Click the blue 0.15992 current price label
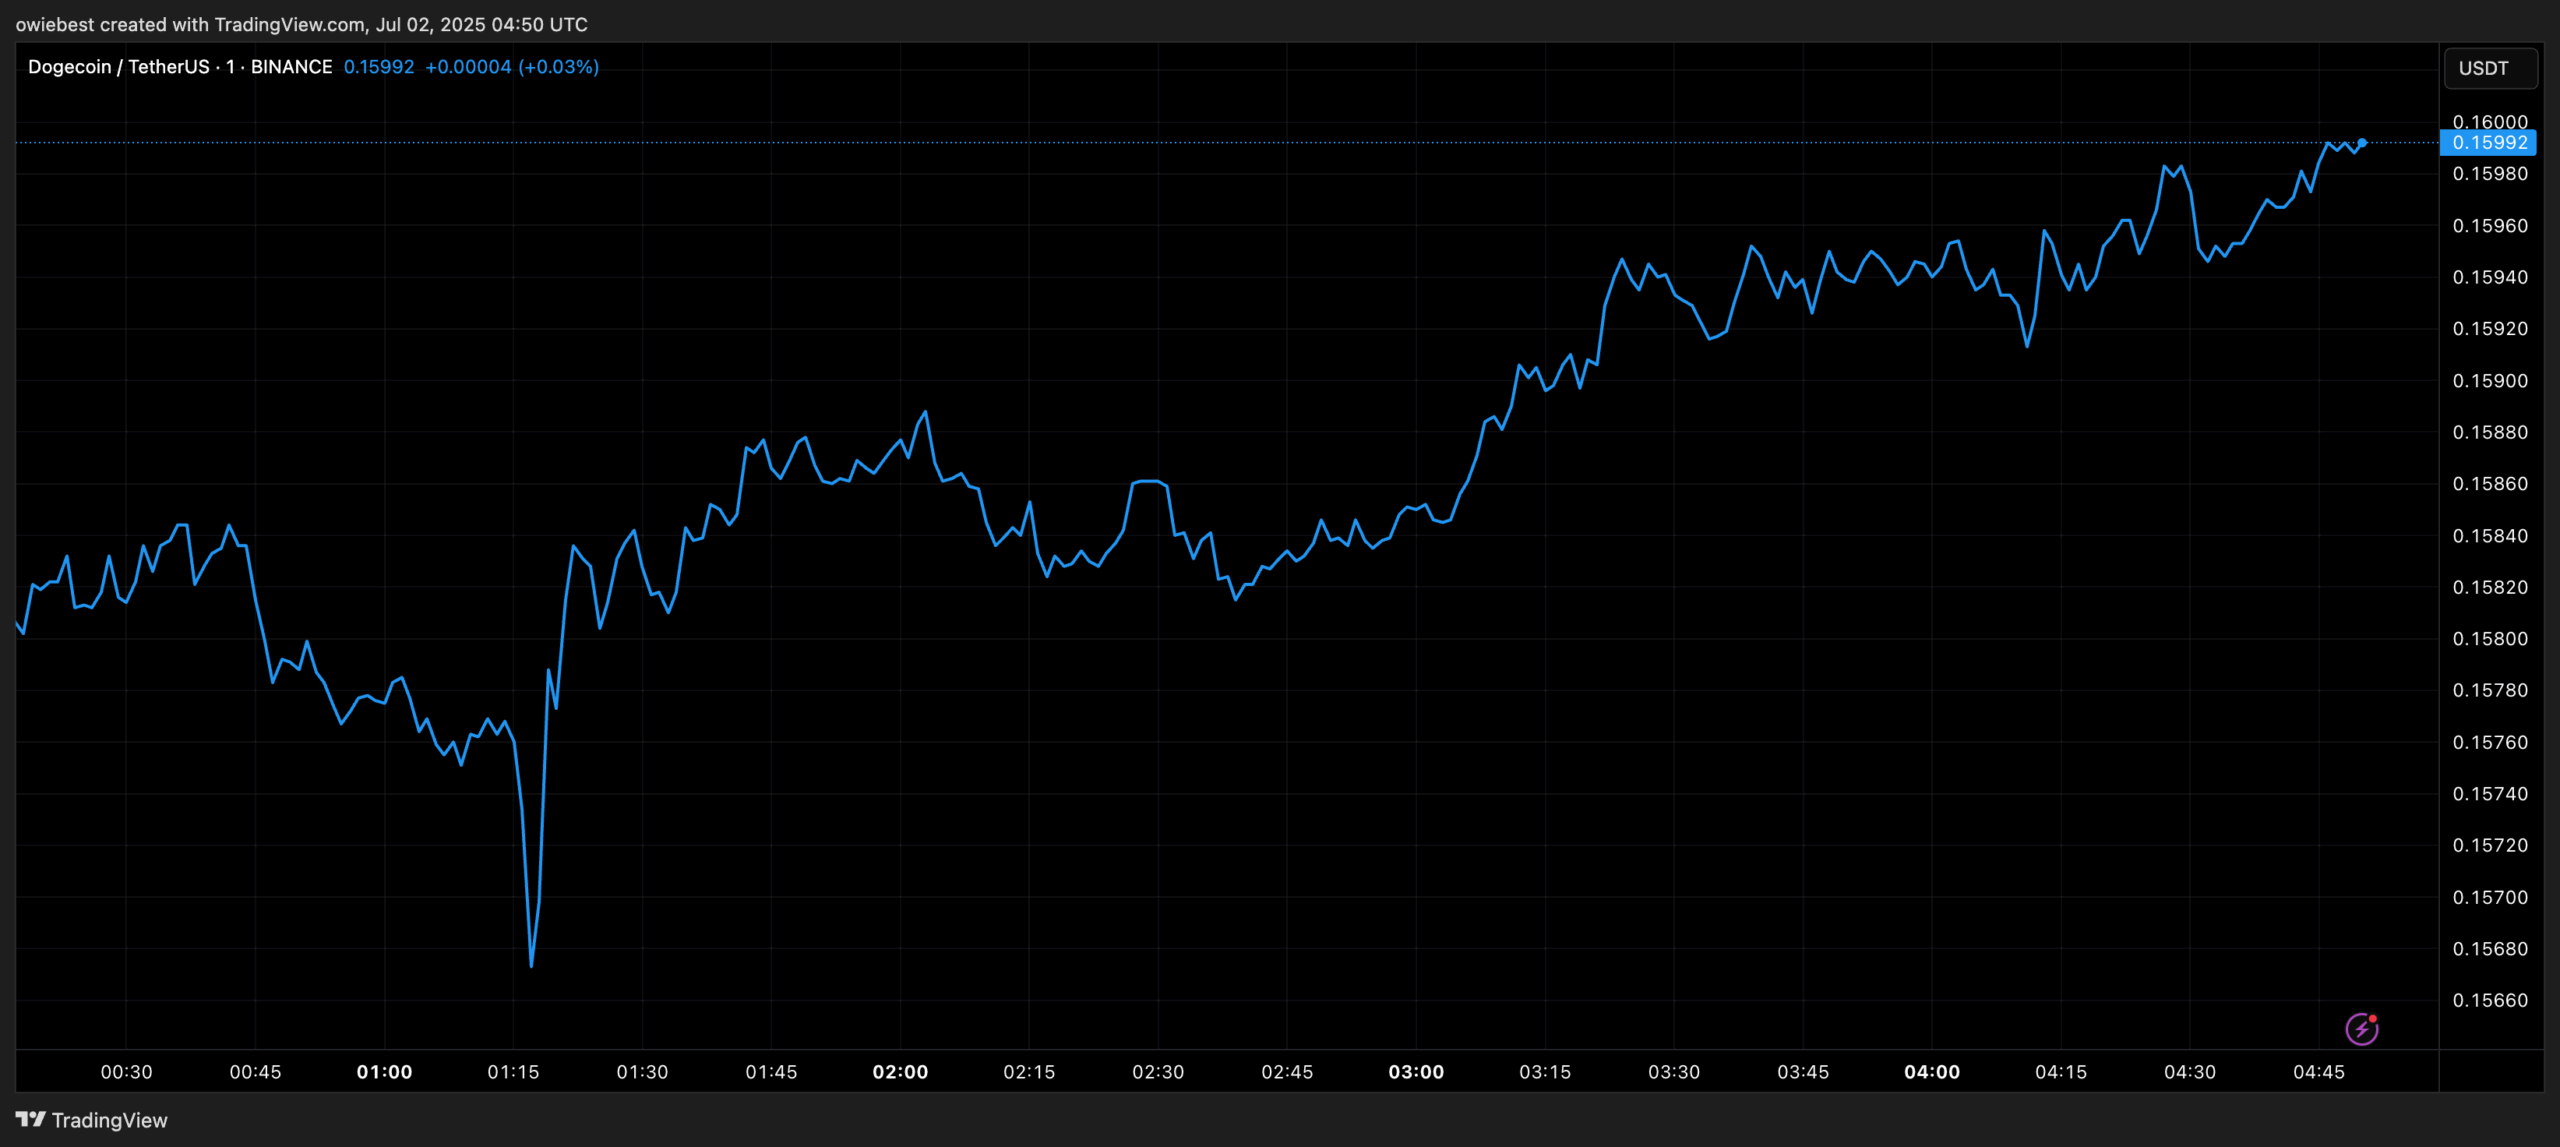 coord(2490,143)
